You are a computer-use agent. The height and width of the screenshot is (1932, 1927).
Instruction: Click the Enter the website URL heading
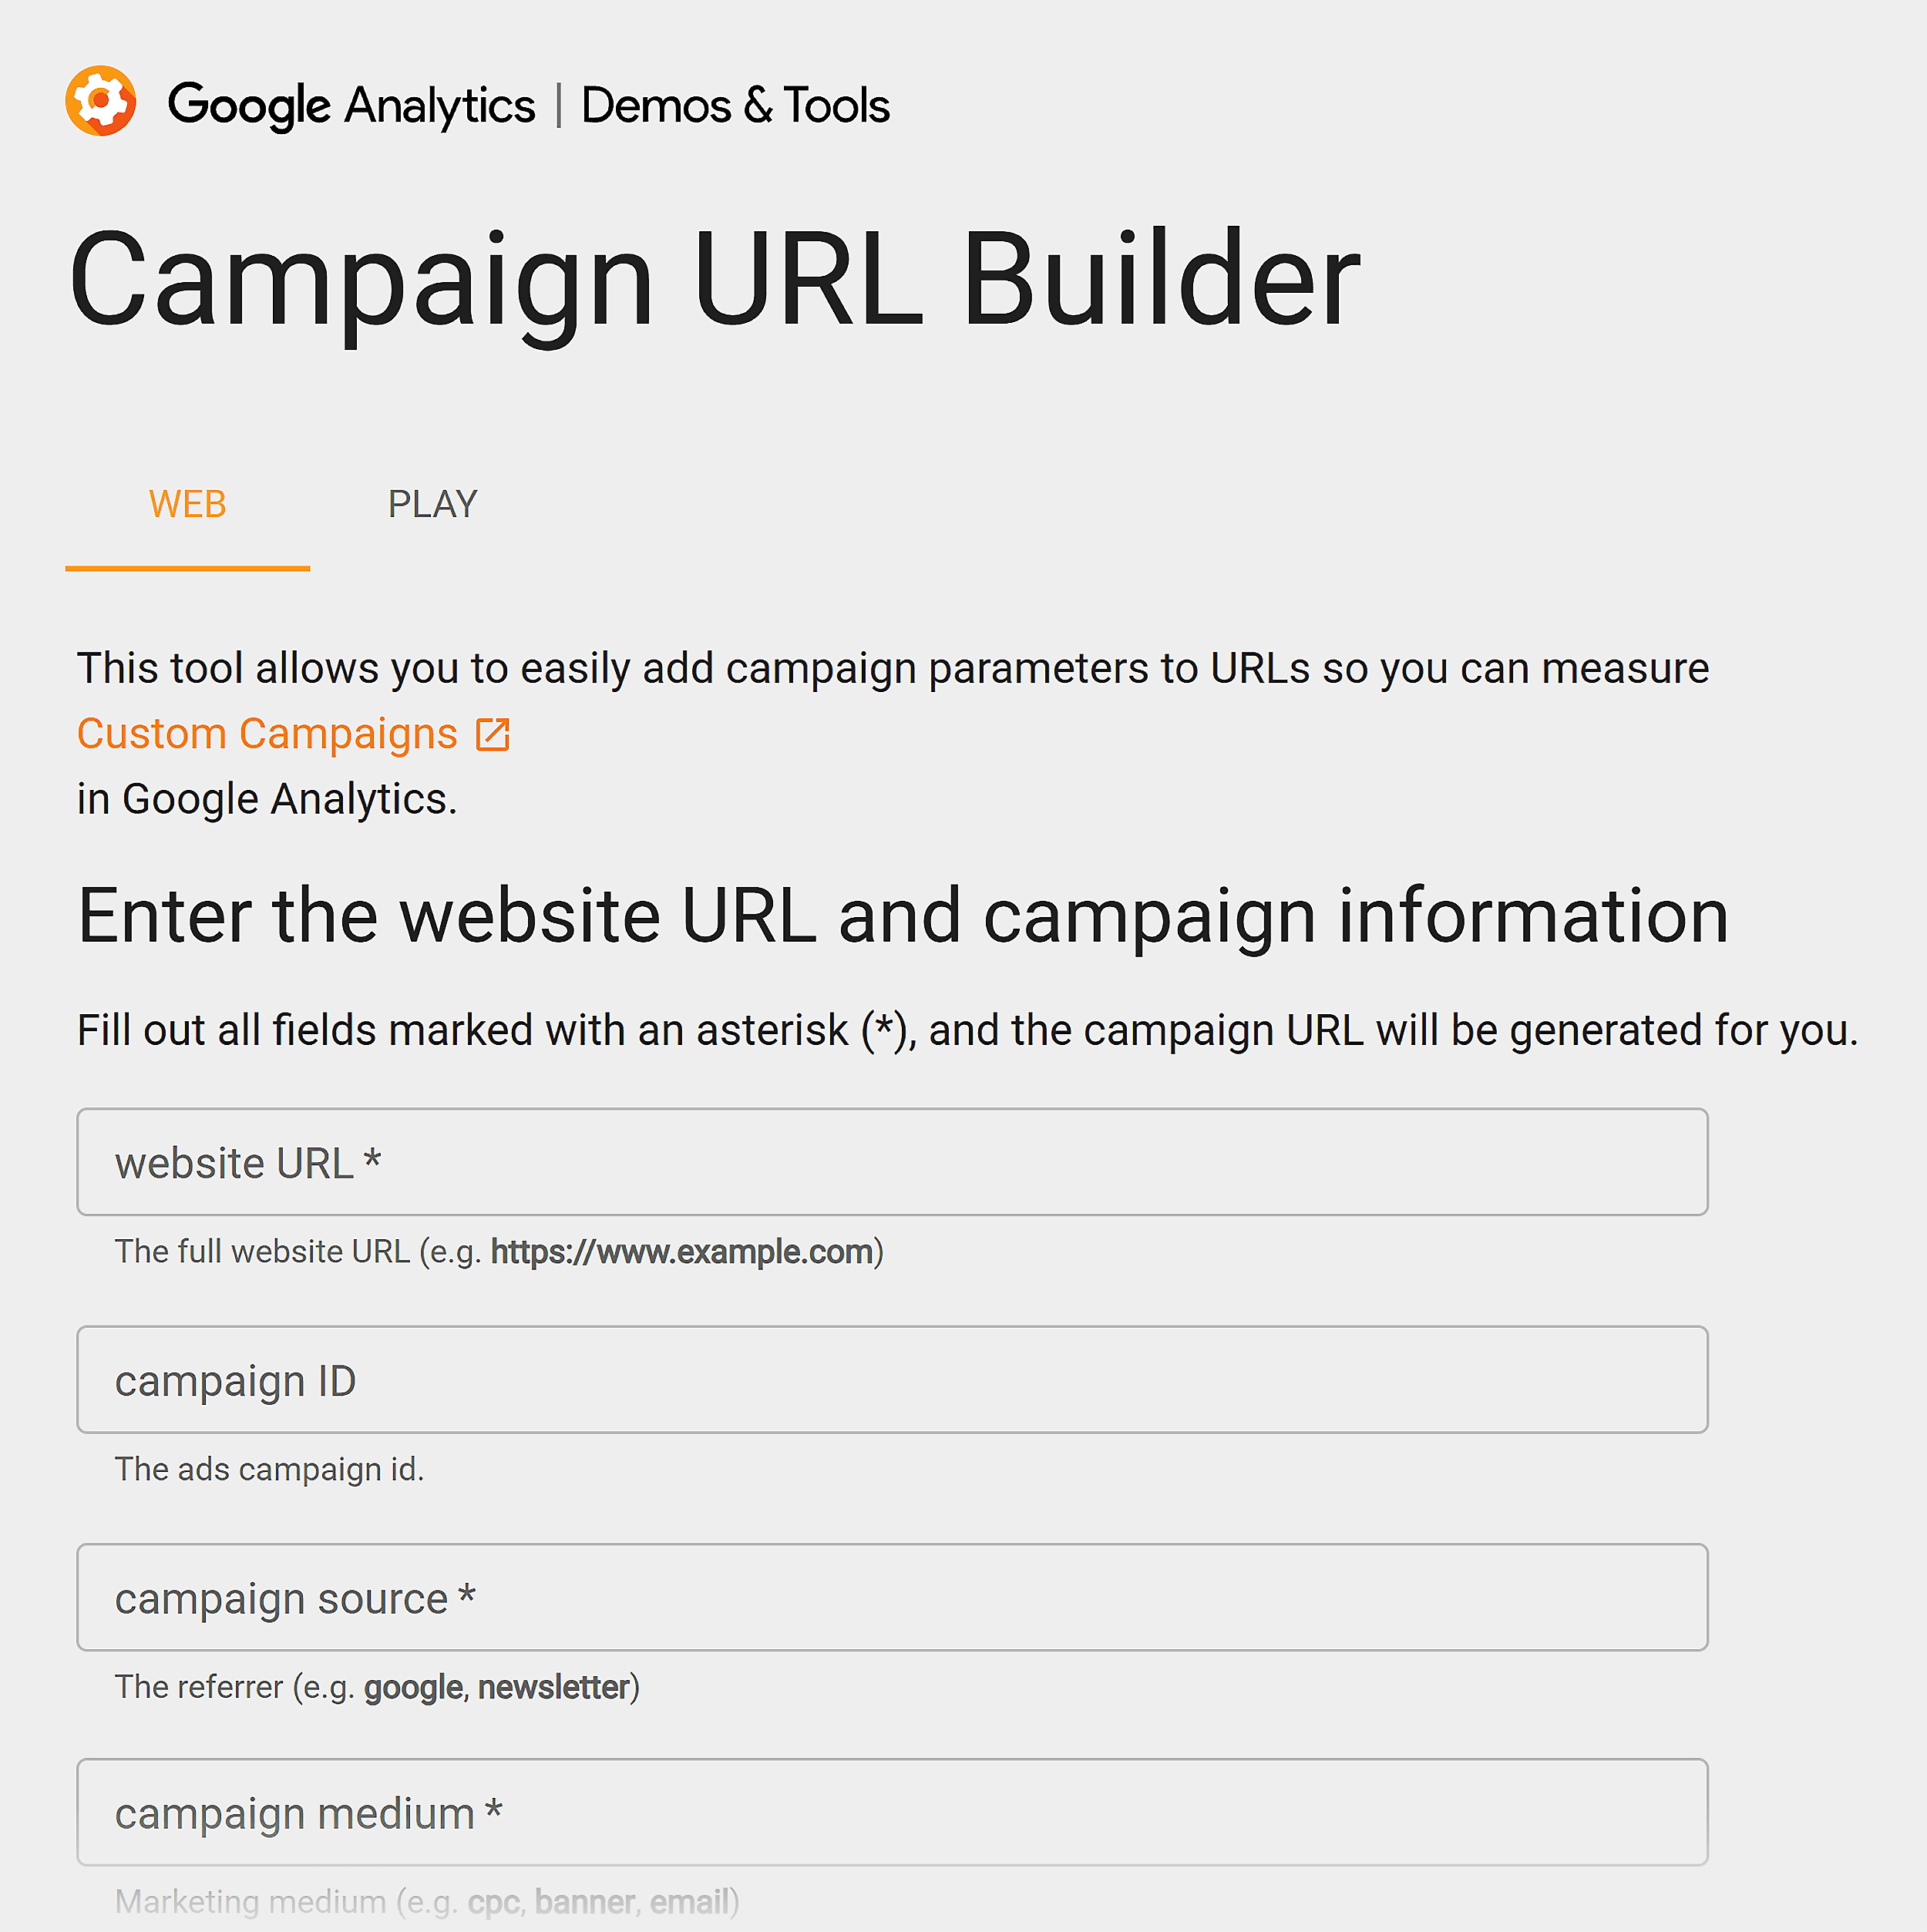pyautogui.click(x=901, y=915)
